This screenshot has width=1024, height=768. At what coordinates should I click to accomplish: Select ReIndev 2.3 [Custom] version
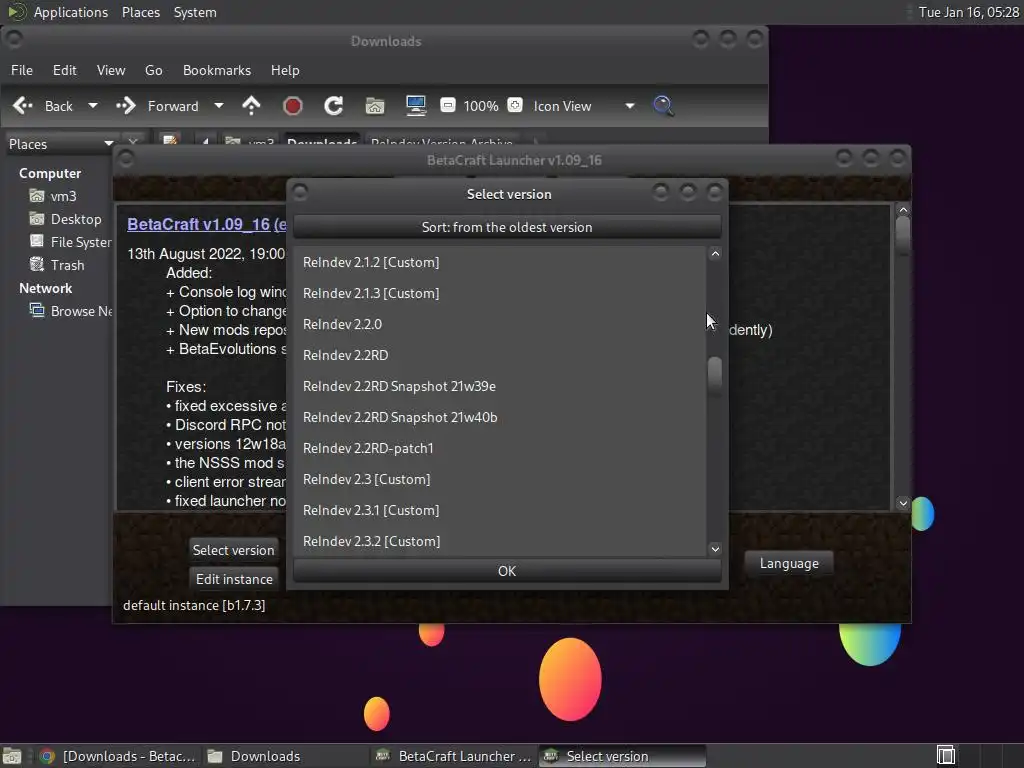(500, 479)
